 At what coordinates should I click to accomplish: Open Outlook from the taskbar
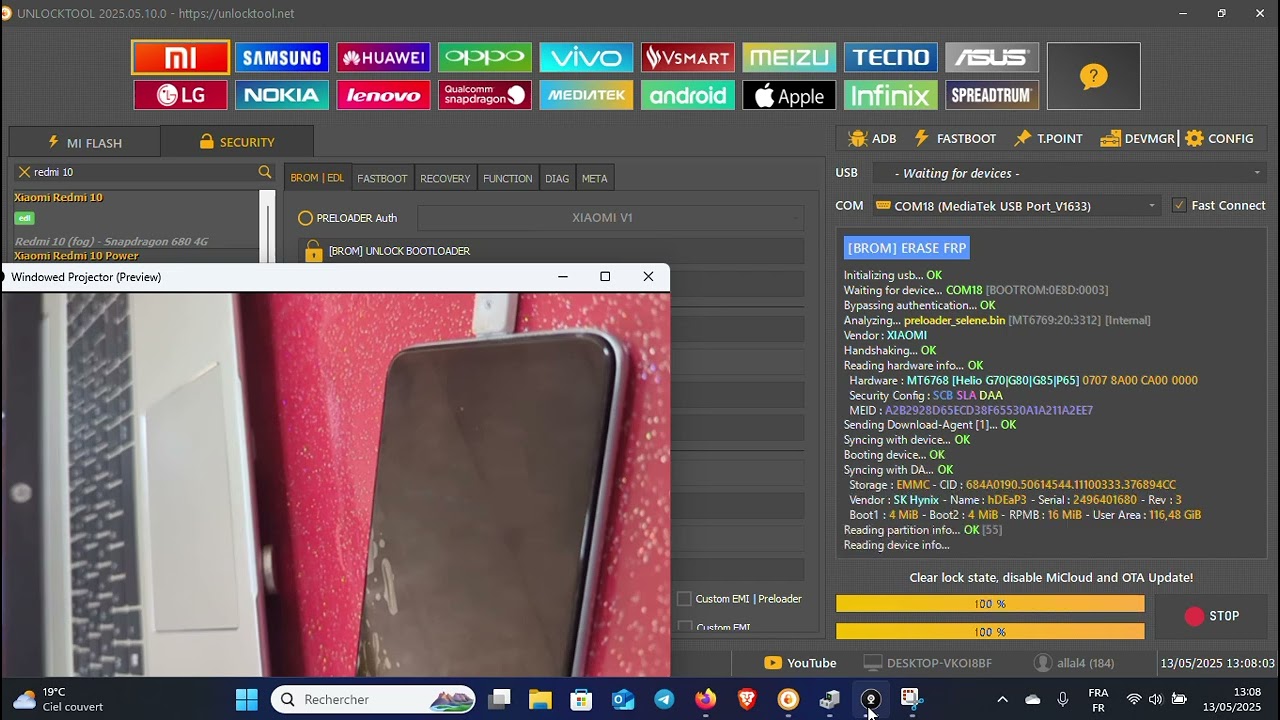(x=623, y=699)
